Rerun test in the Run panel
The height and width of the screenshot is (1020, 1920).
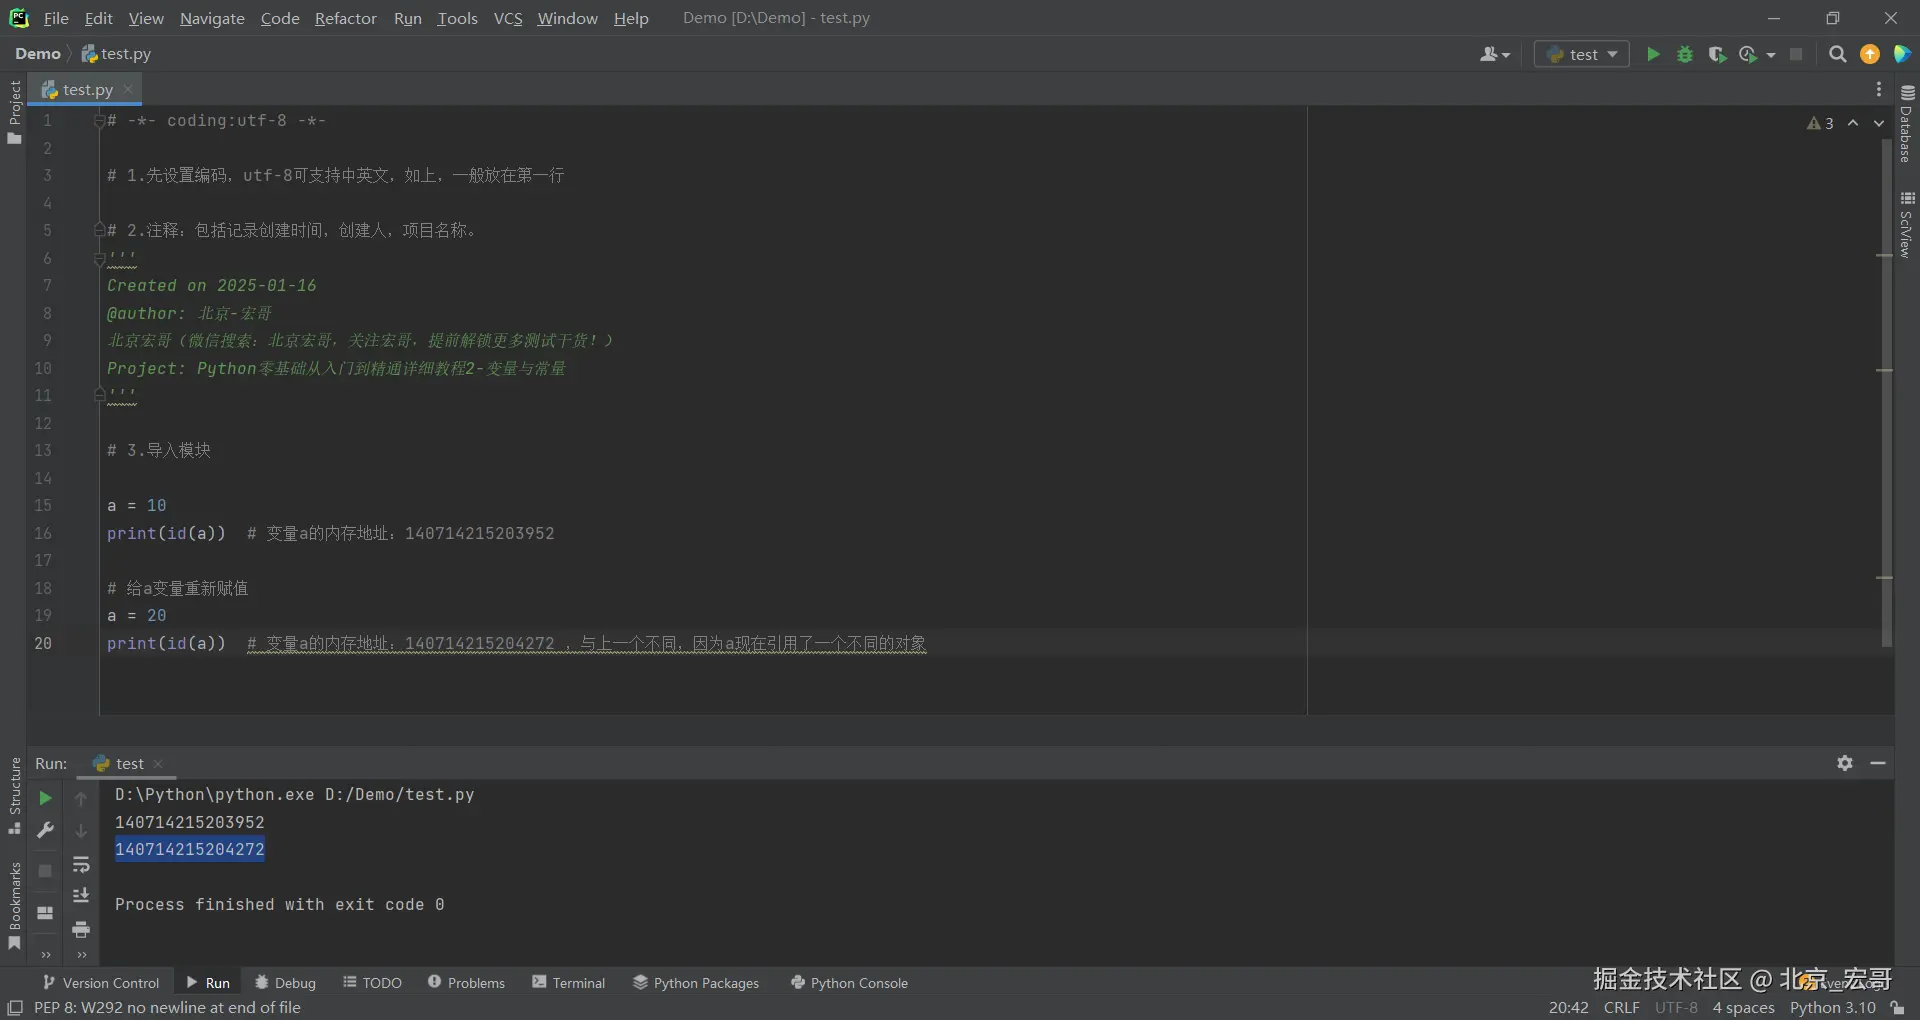point(45,798)
